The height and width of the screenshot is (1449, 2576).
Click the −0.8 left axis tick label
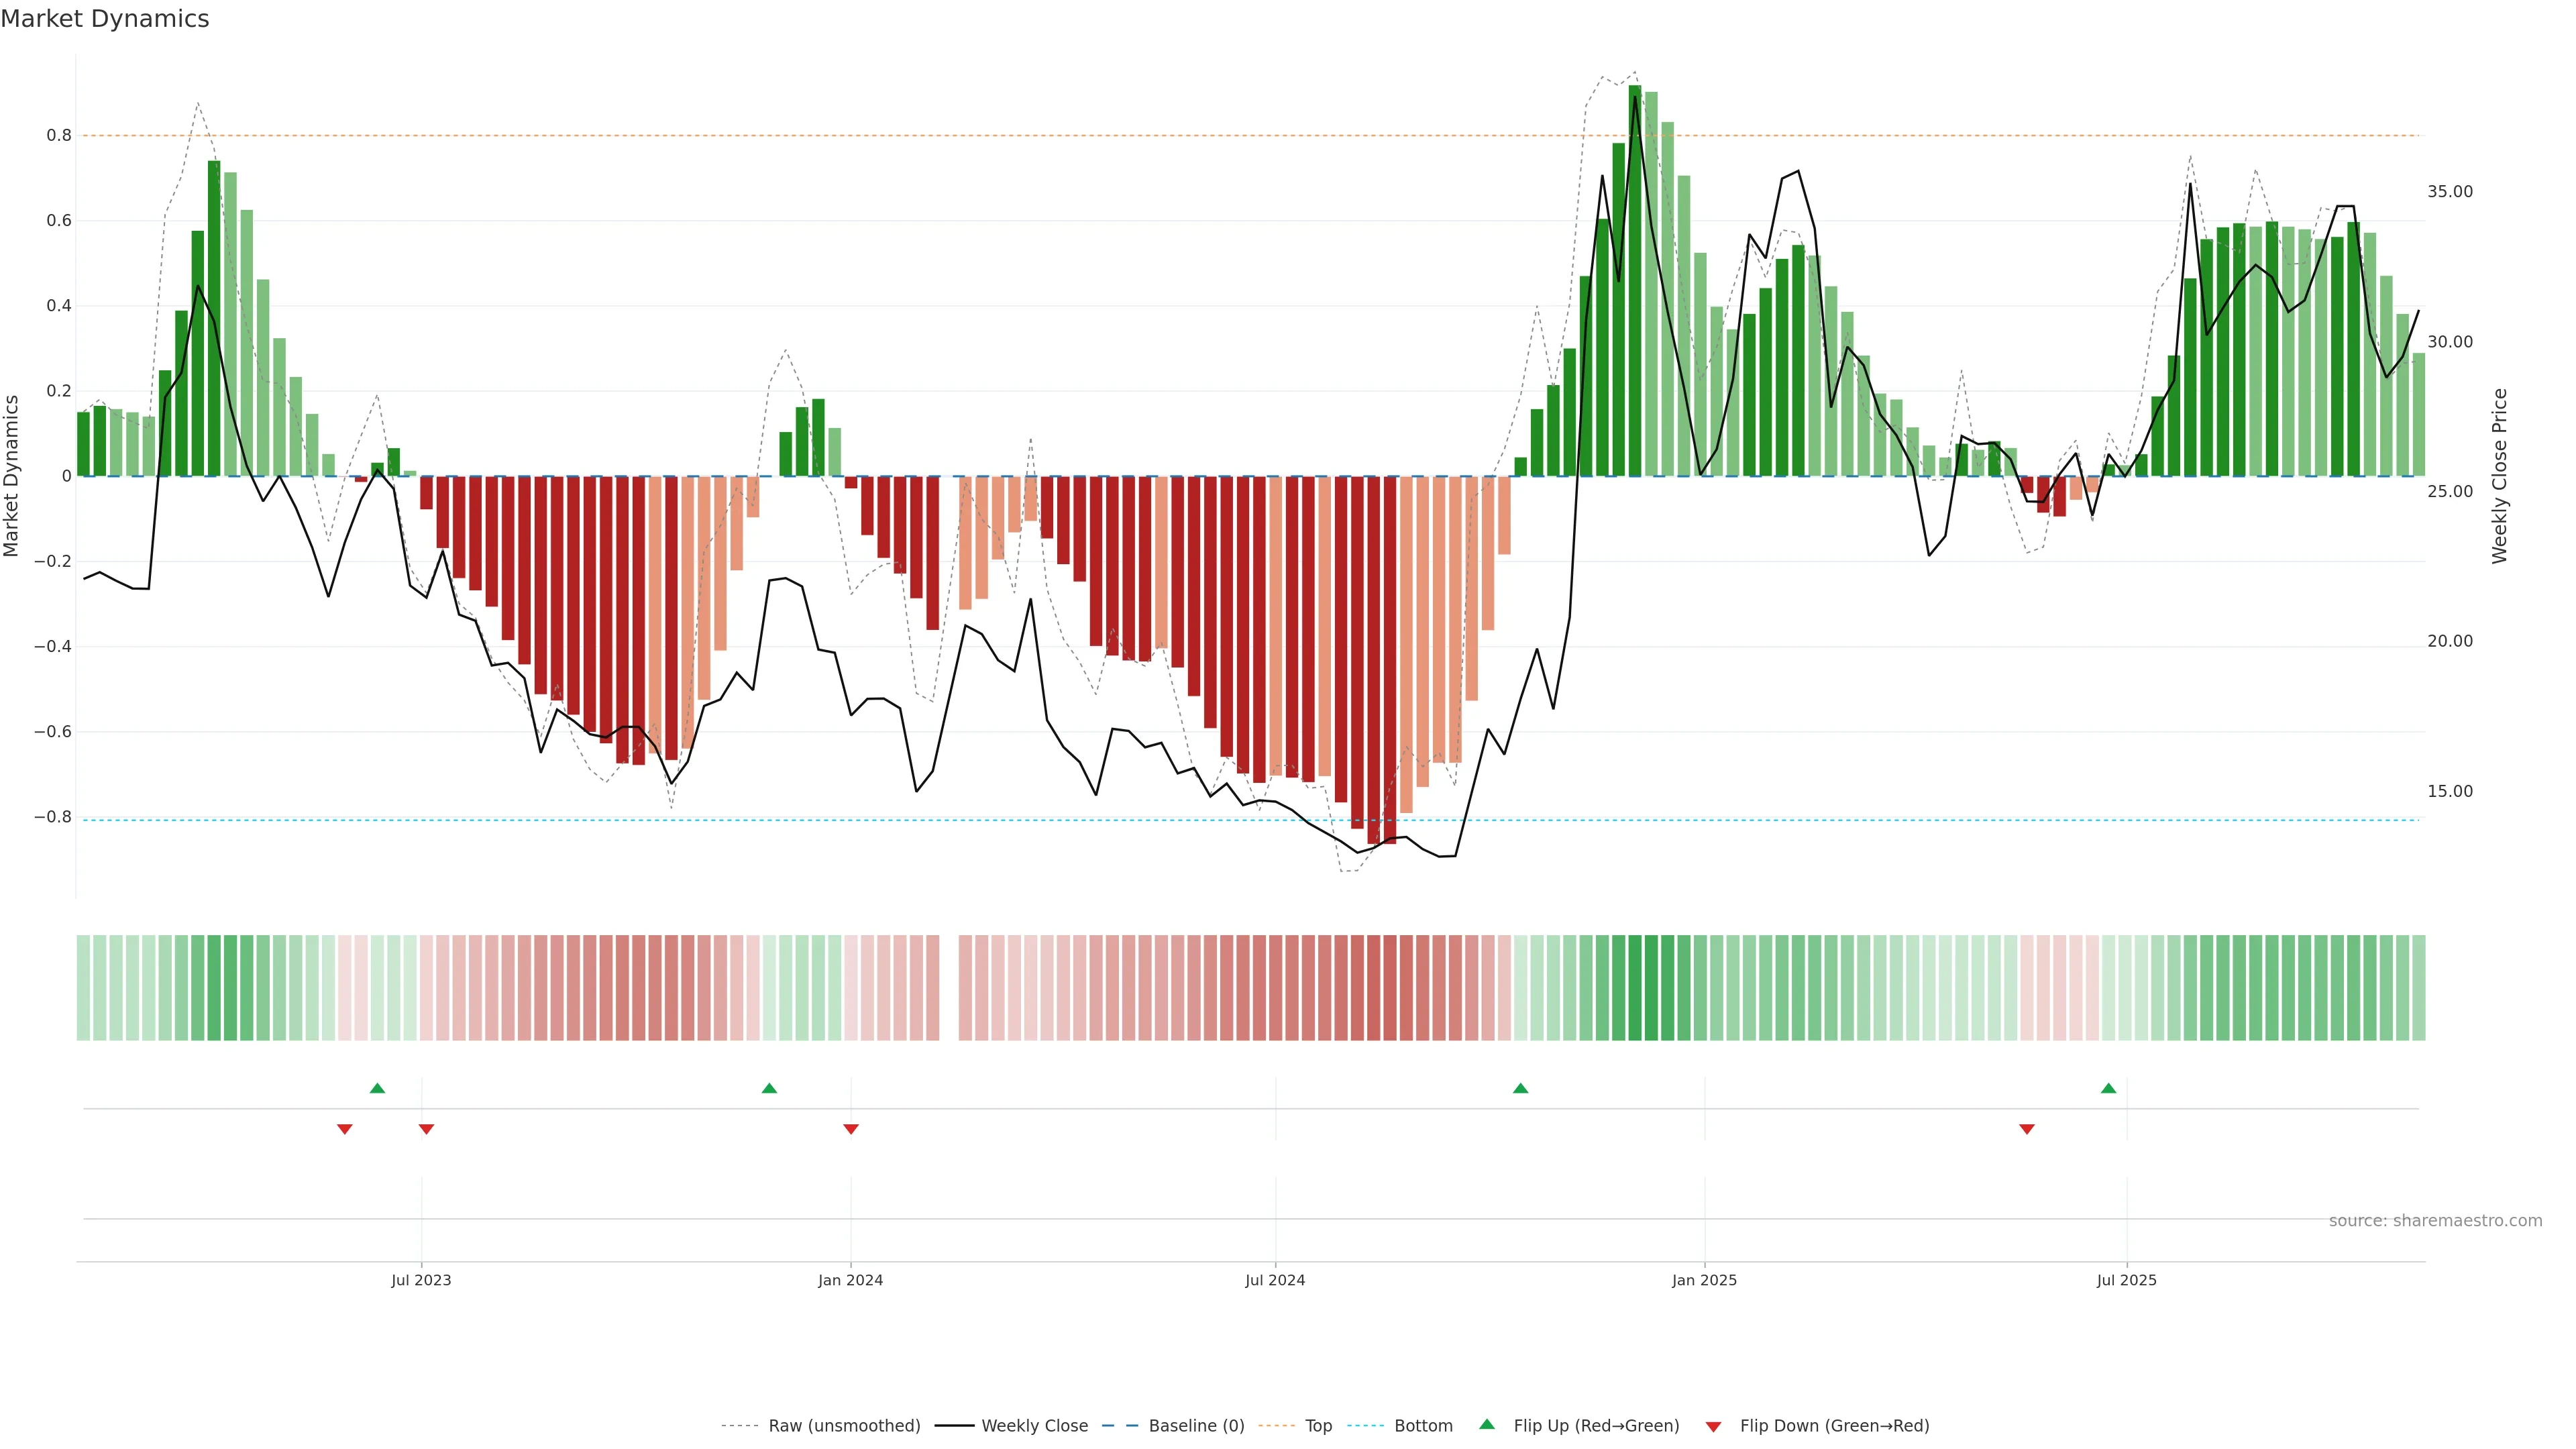click(53, 817)
